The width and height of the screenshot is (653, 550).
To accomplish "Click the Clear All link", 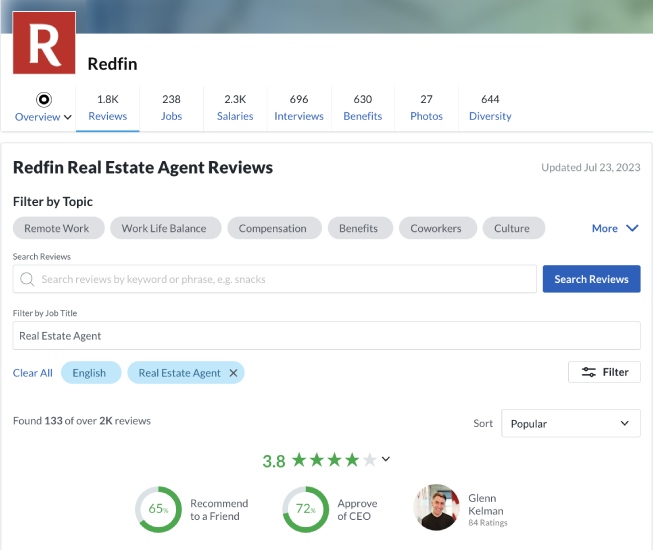I will coord(32,373).
